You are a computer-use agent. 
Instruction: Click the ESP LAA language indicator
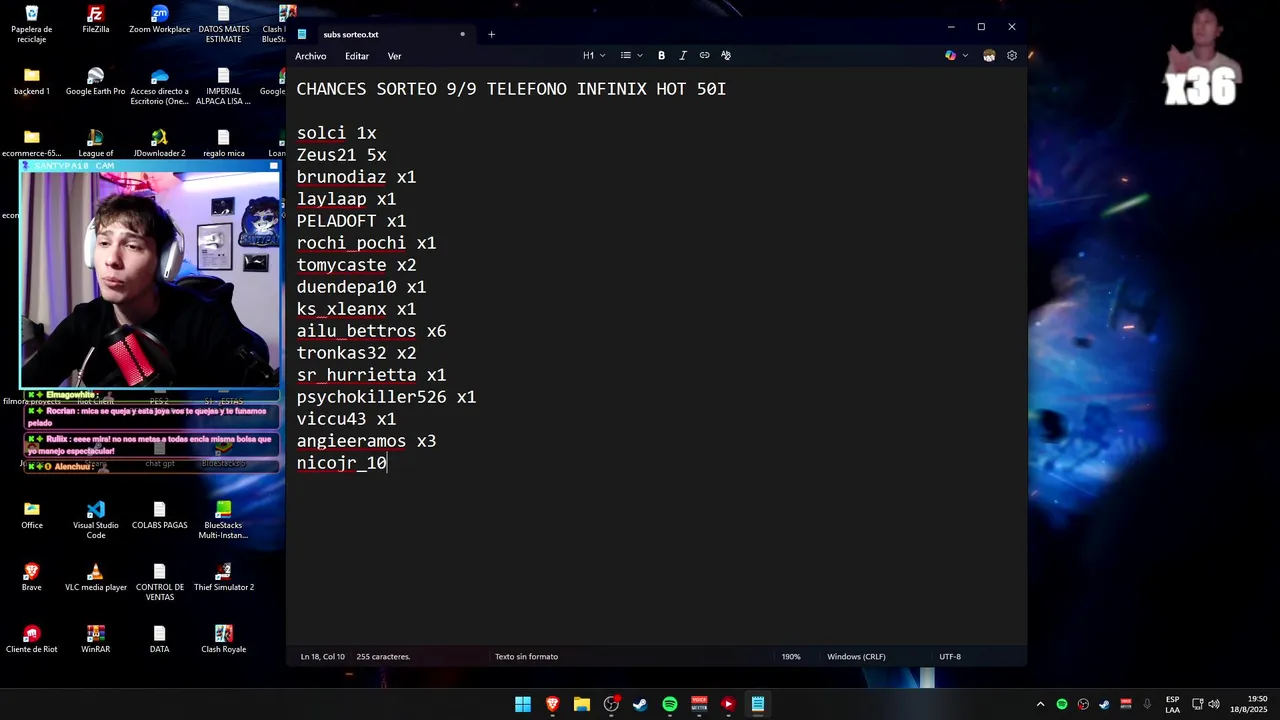1172,704
